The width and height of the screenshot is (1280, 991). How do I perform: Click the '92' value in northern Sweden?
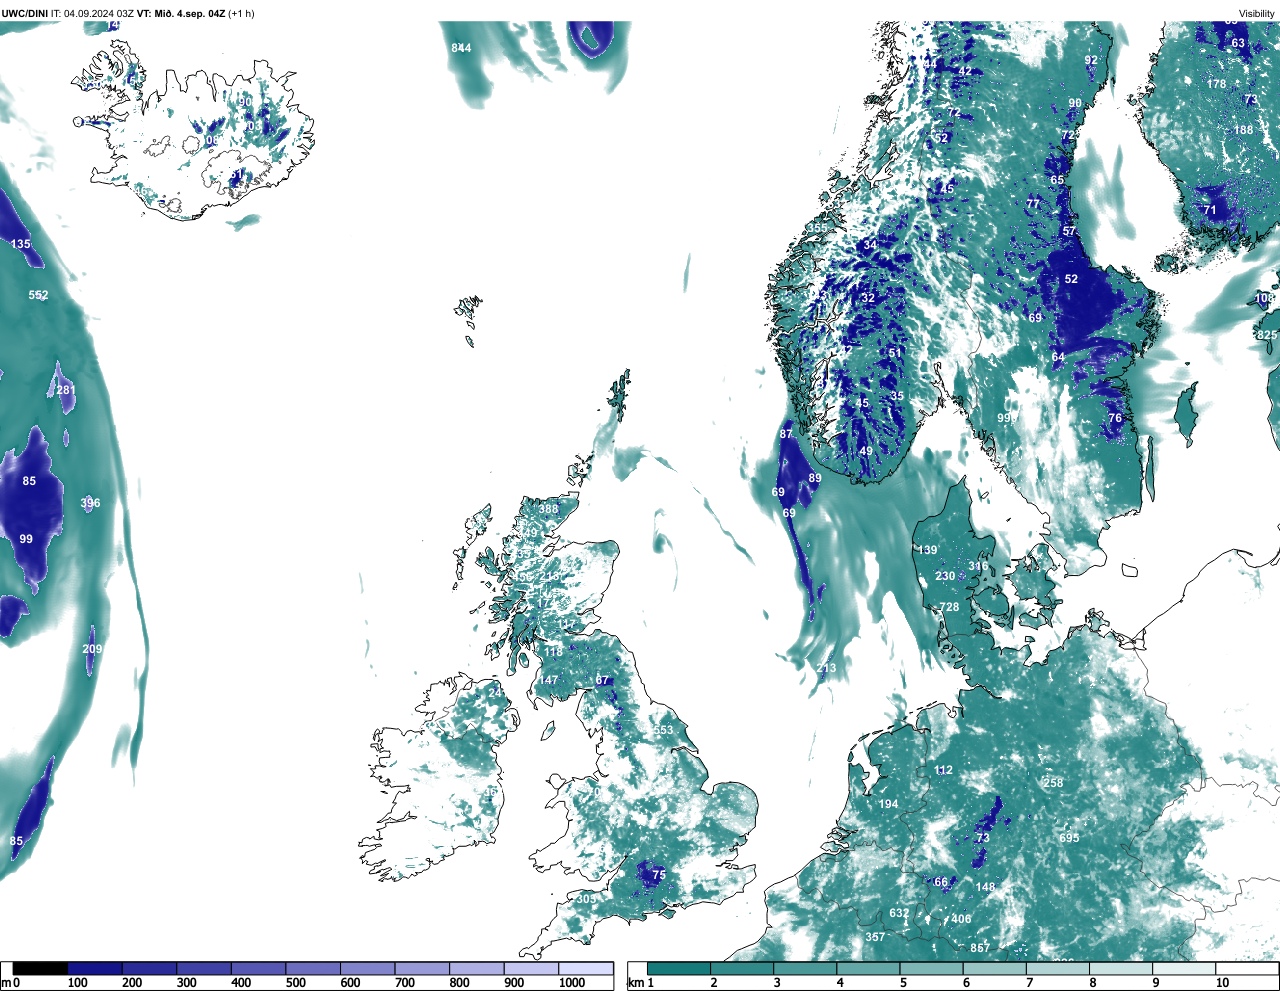(x=1091, y=60)
